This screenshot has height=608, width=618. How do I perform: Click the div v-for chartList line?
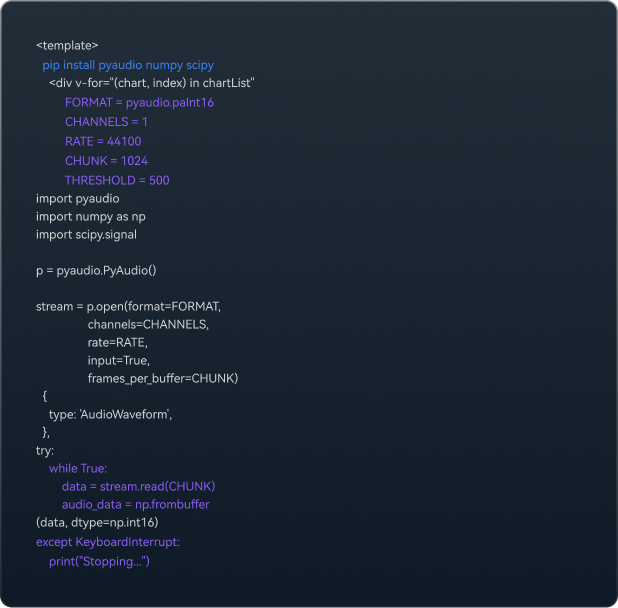coord(152,83)
